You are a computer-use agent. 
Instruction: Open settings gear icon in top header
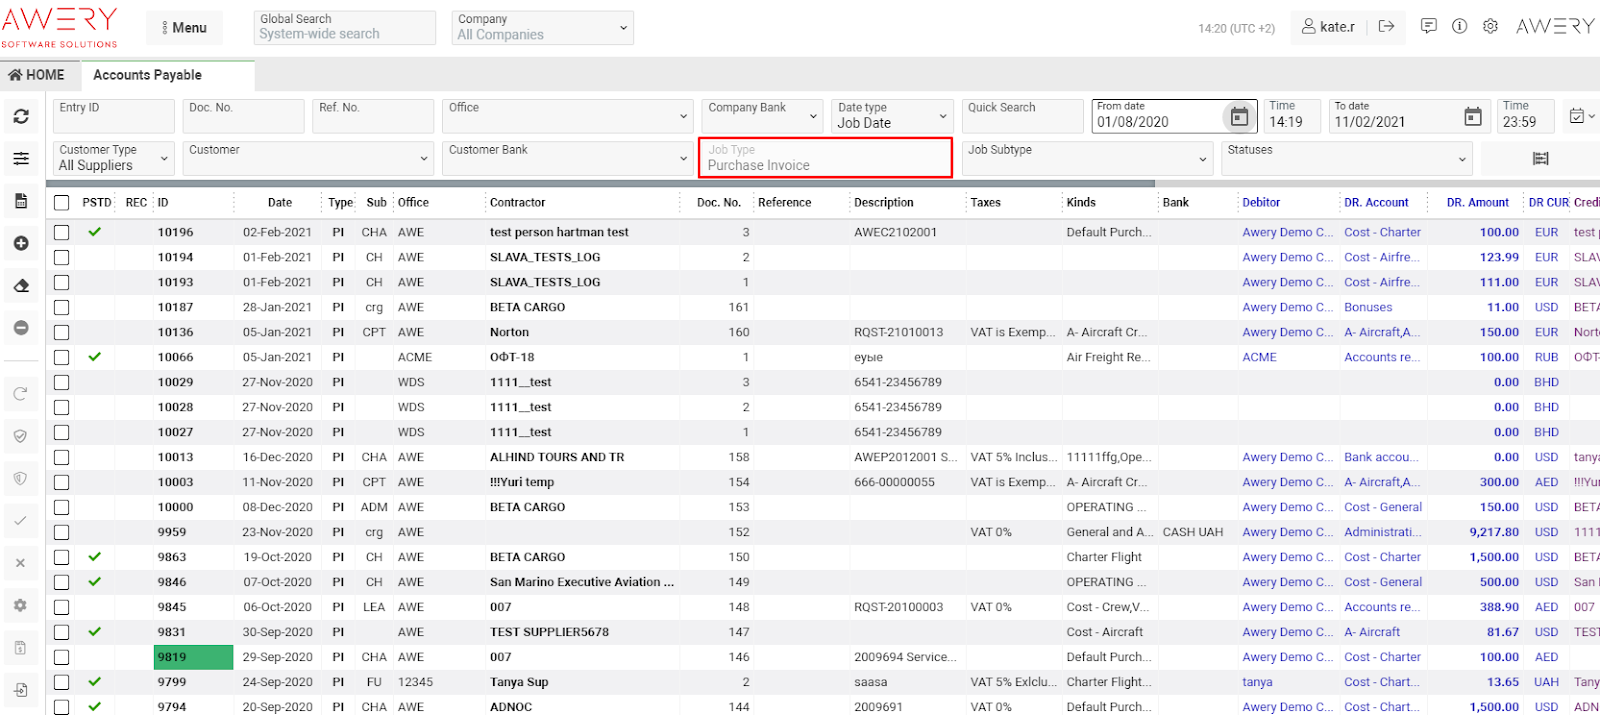pos(1490,27)
